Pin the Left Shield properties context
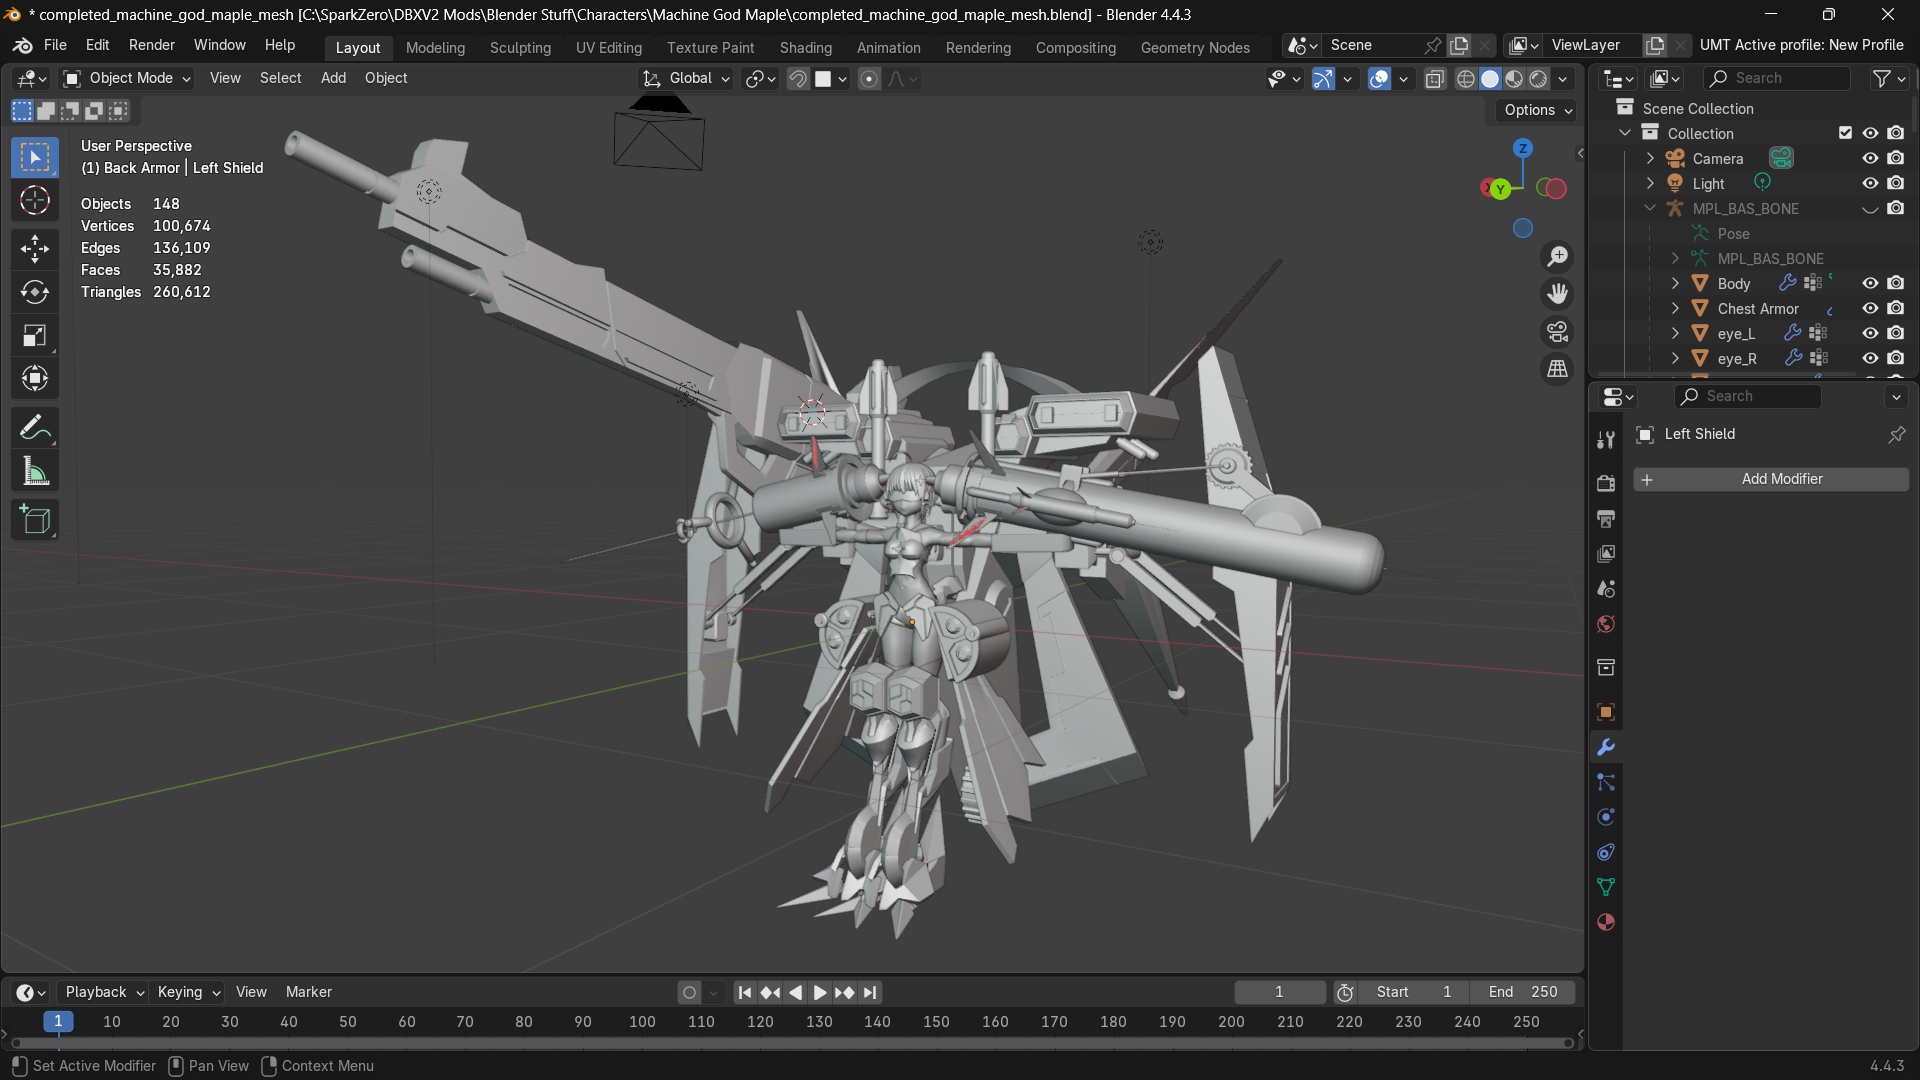The width and height of the screenshot is (1920, 1080). [1896, 434]
